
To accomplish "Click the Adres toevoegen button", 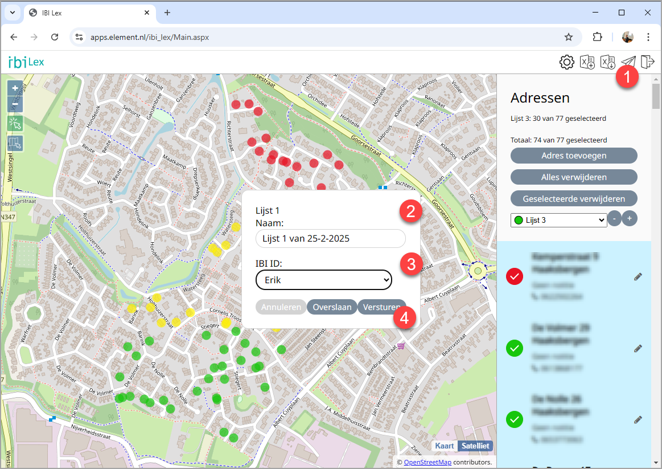I will pos(574,155).
